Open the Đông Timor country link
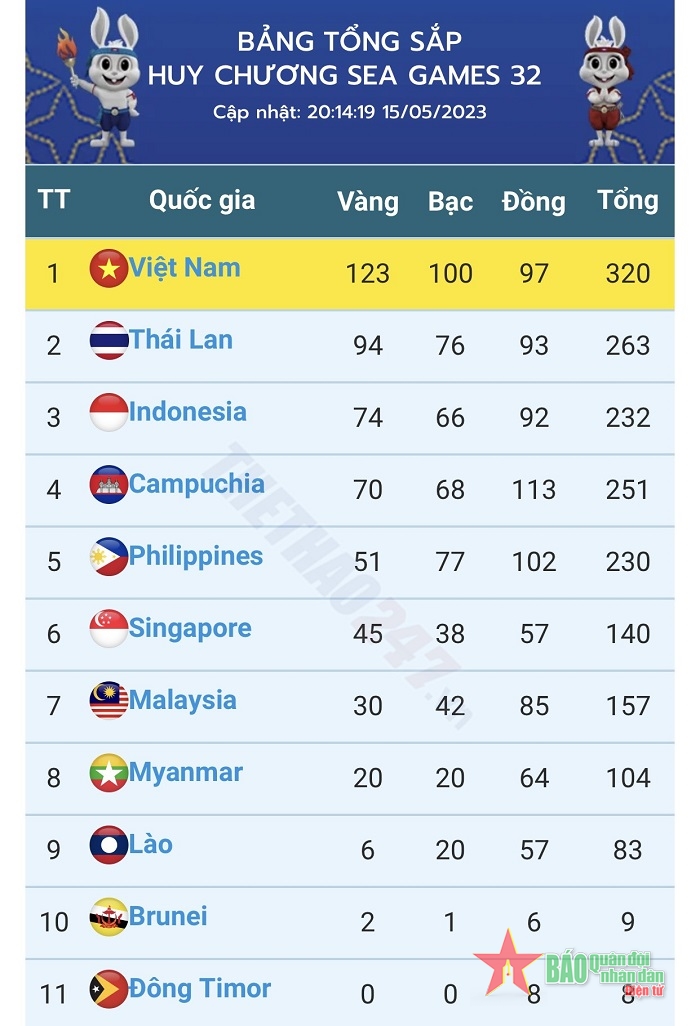The image size is (700, 1026). [x=200, y=989]
